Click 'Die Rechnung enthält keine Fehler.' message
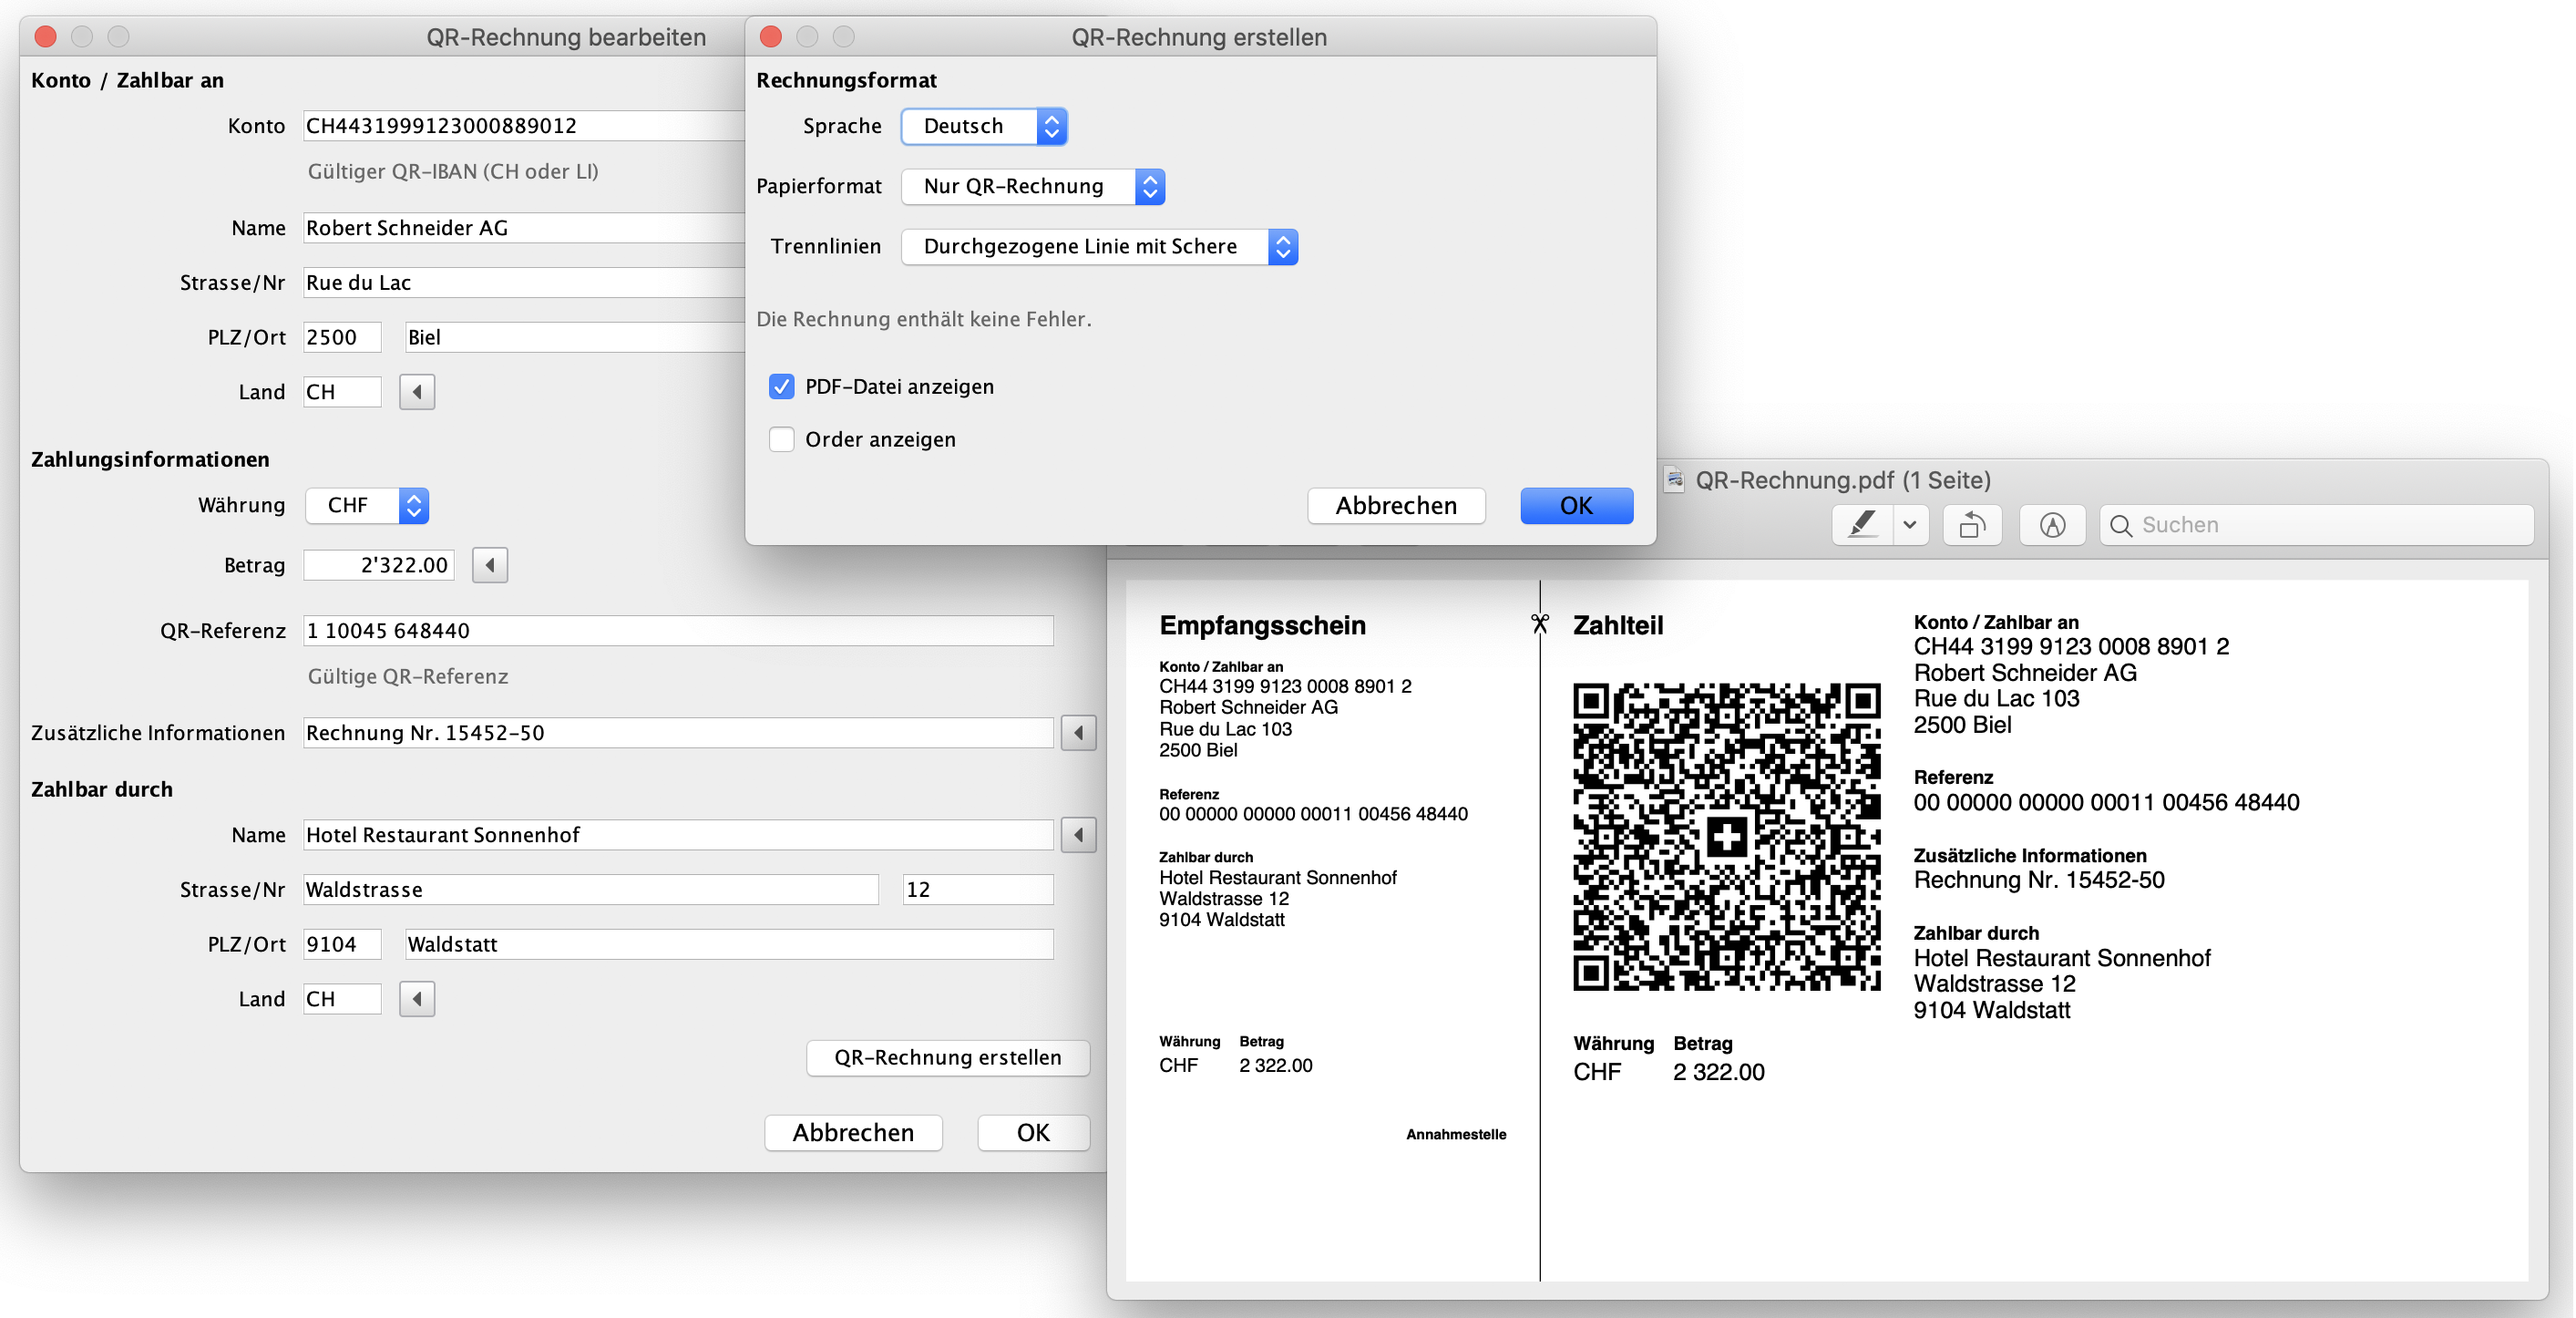 coord(924,319)
